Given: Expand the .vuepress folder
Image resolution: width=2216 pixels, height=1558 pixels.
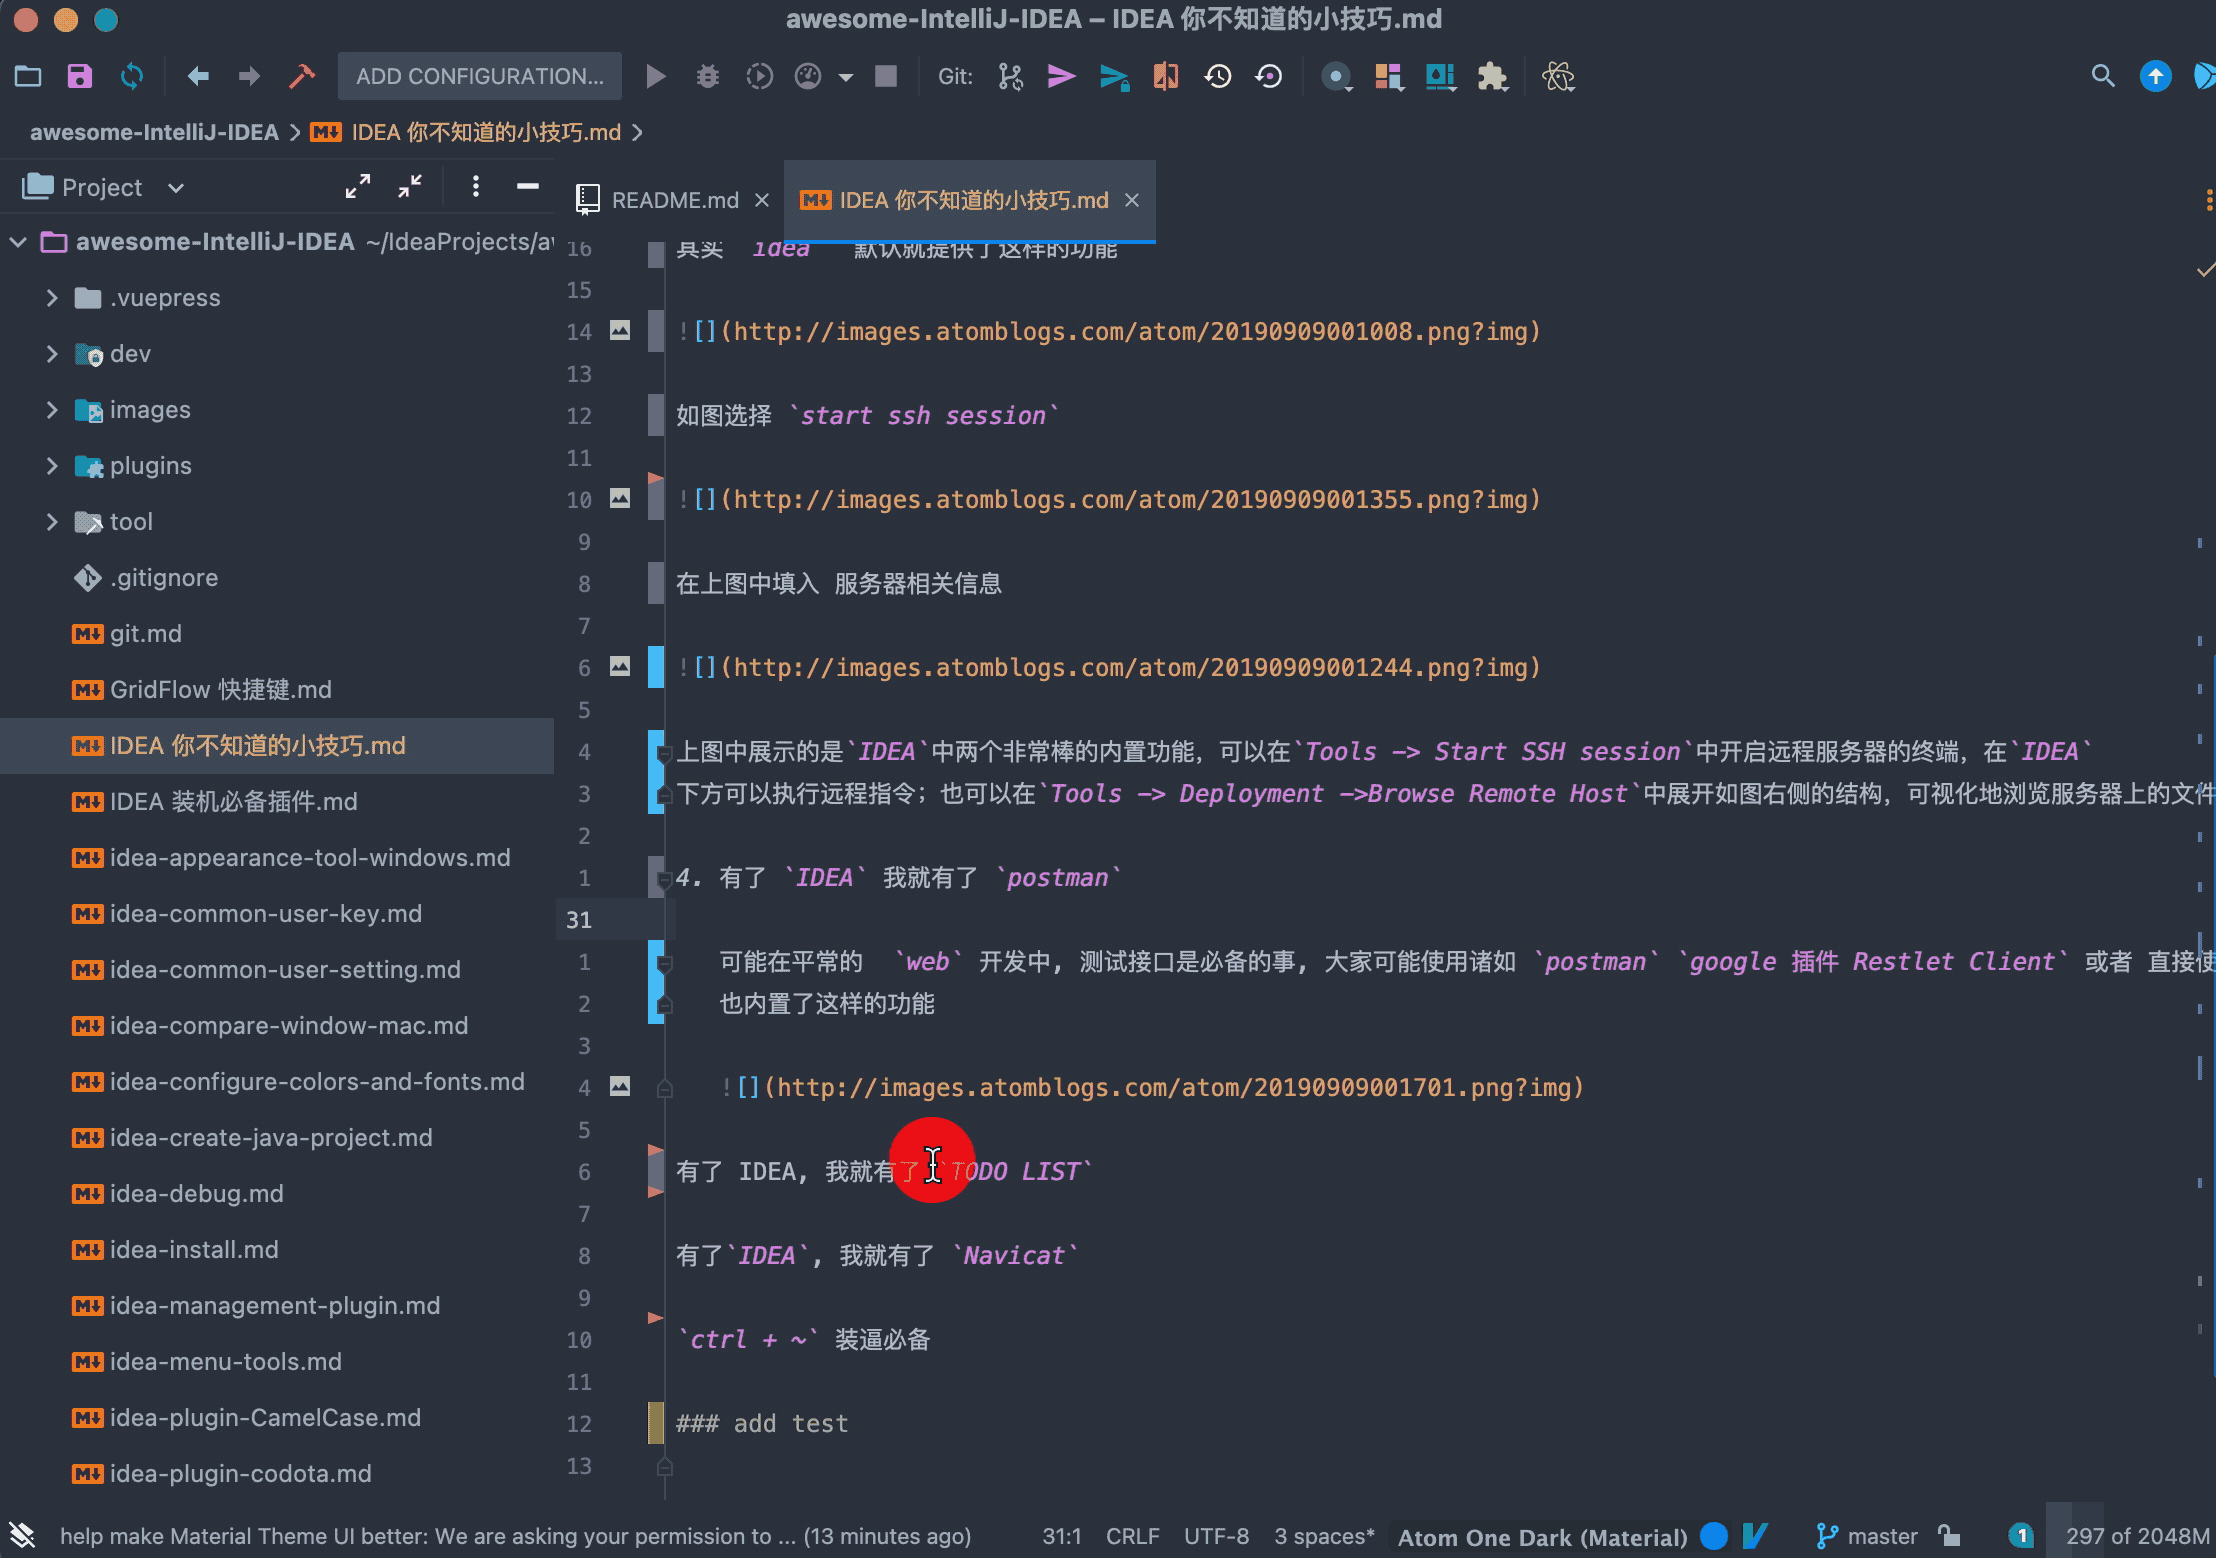Looking at the screenshot, I should 52,298.
